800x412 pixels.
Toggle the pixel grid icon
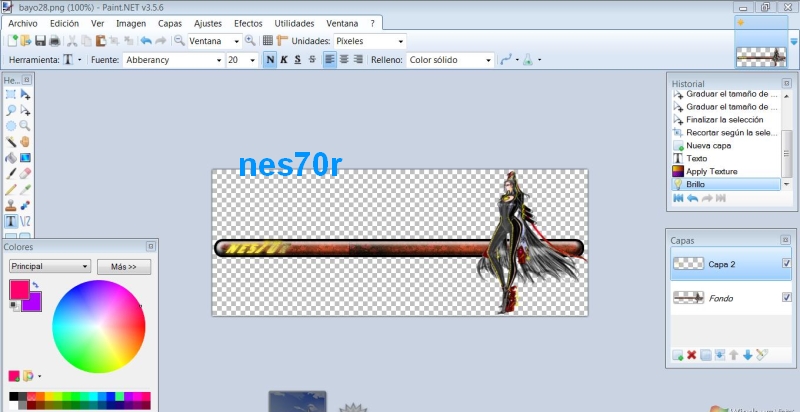[x=267, y=41]
